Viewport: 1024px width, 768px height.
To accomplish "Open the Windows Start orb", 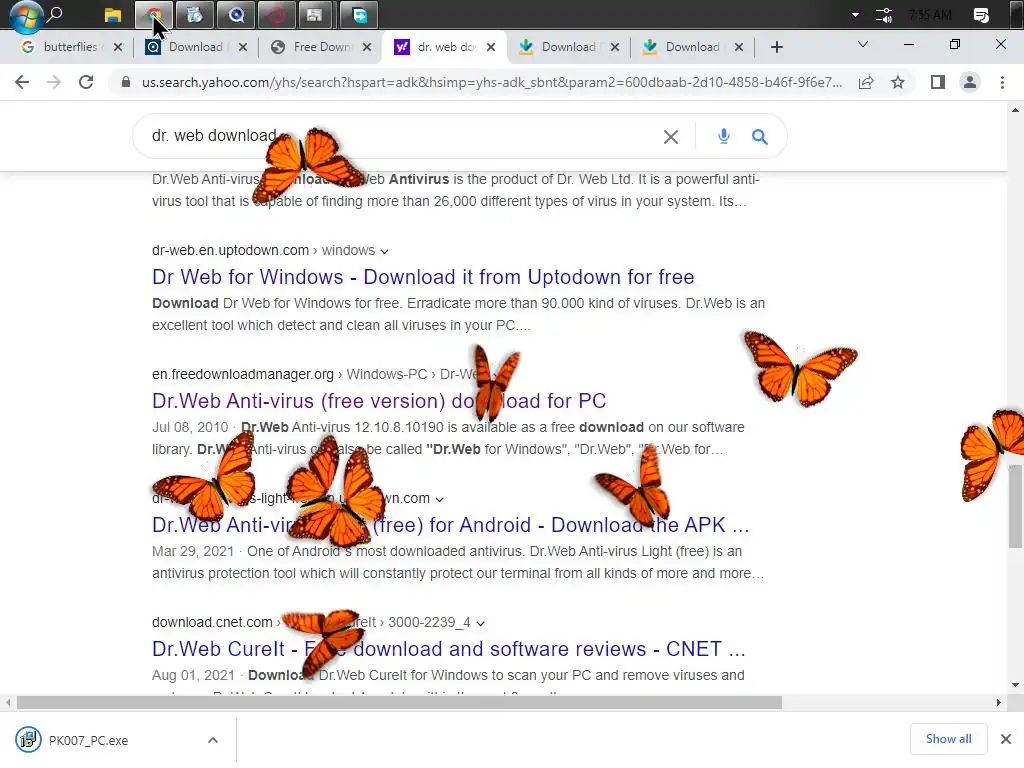I will (x=26, y=16).
